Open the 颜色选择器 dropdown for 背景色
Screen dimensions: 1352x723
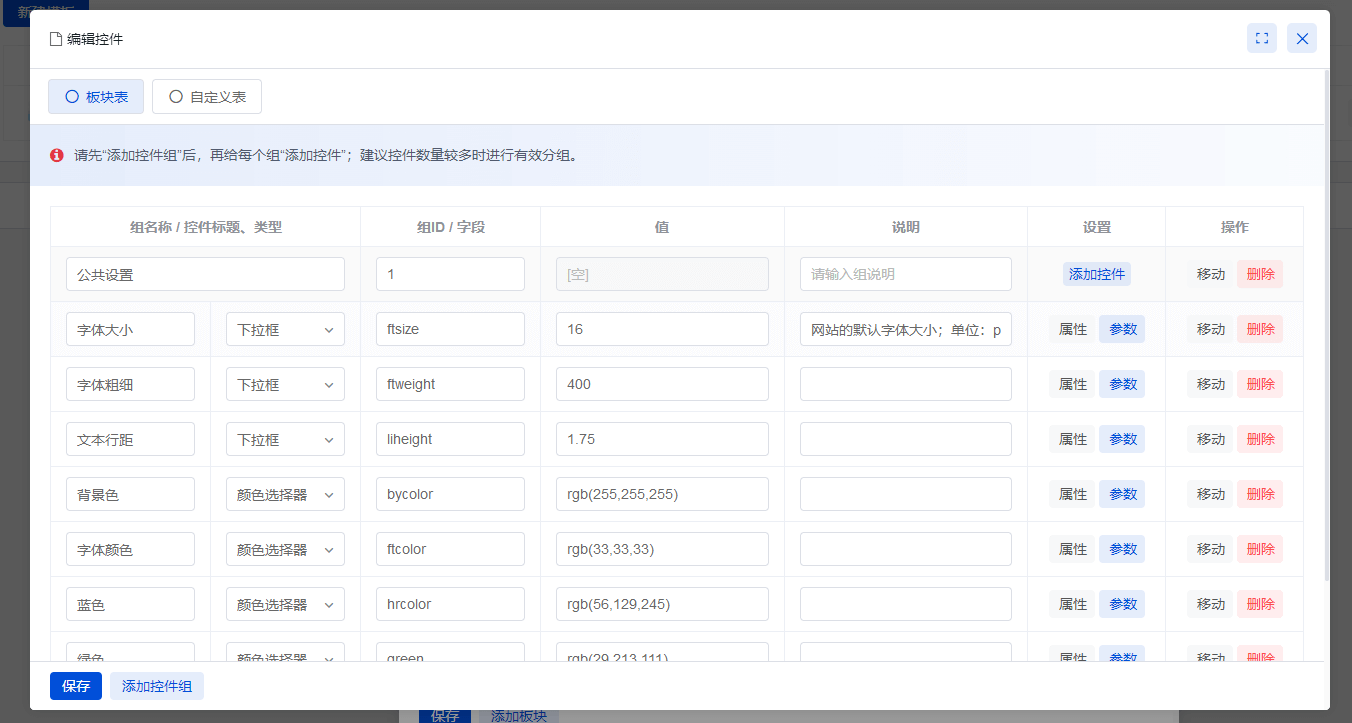[285, 494]
